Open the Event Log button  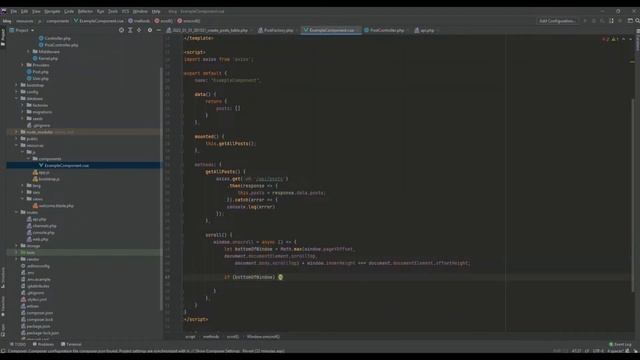click(620, 344)
